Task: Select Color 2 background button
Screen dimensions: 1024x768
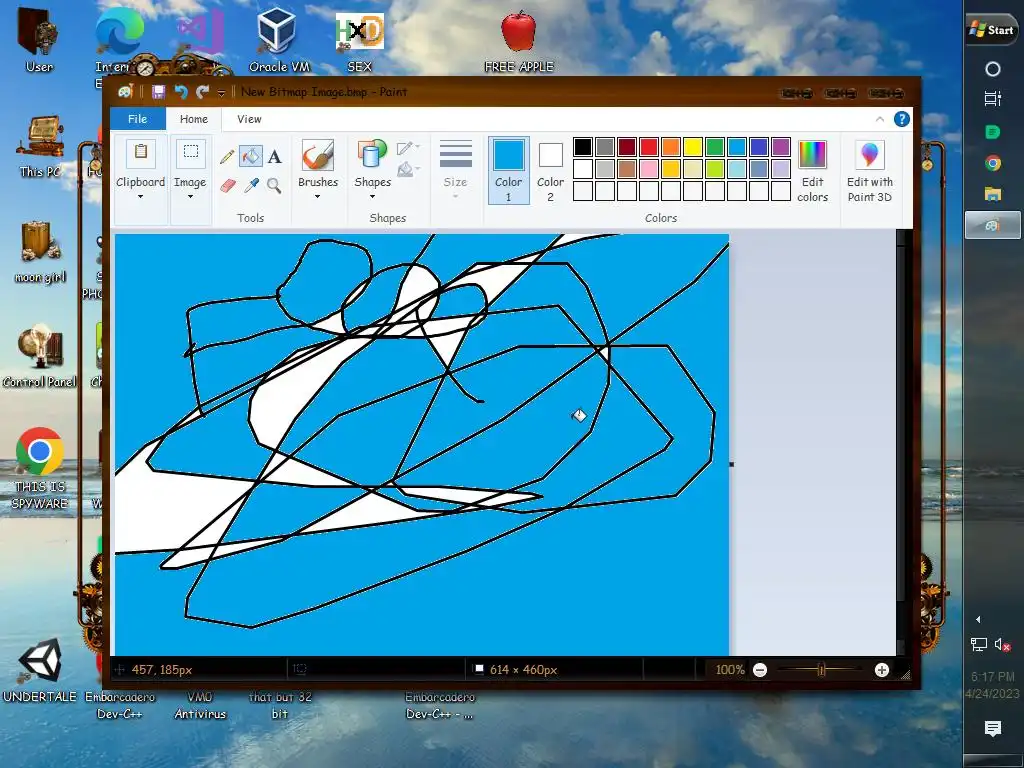Action: [x=551, y=170]
